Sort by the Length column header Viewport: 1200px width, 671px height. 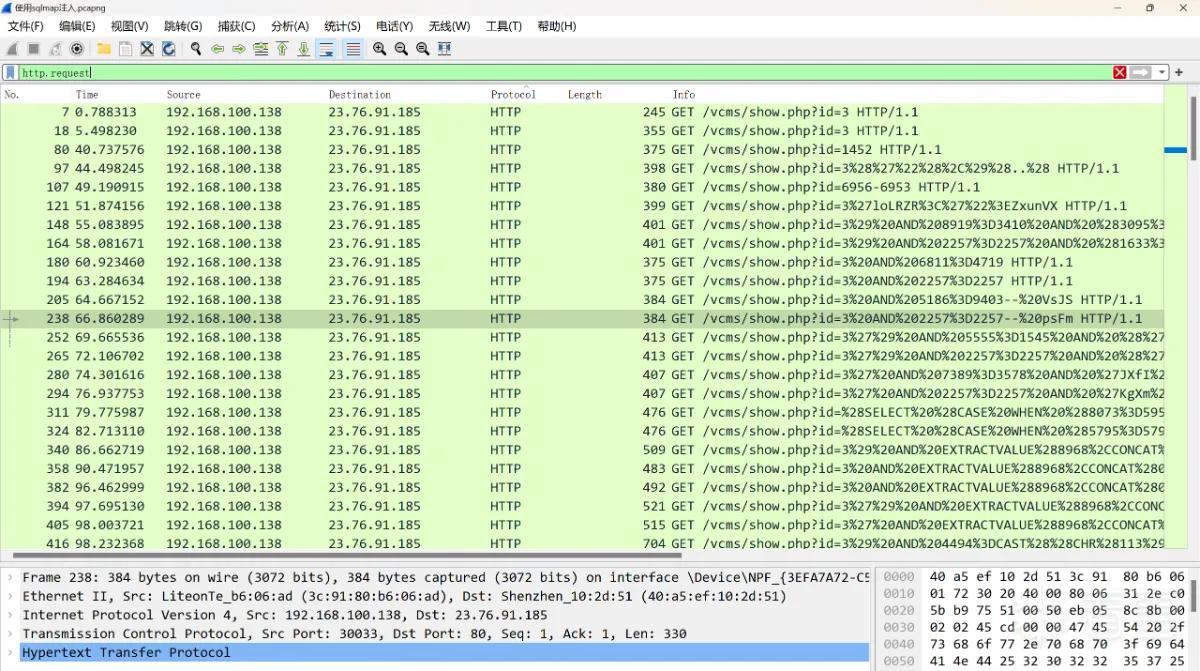(x=585, y=95)
